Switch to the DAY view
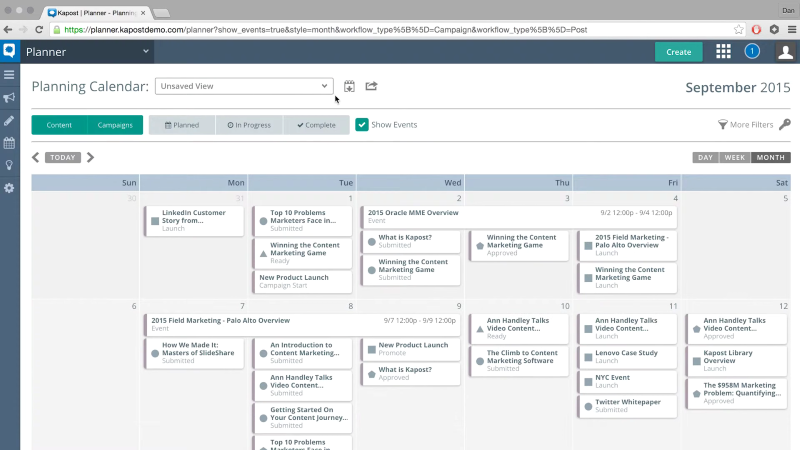This screenshot has height=450, width=800. pyautogui.click(x=705, y=157)
